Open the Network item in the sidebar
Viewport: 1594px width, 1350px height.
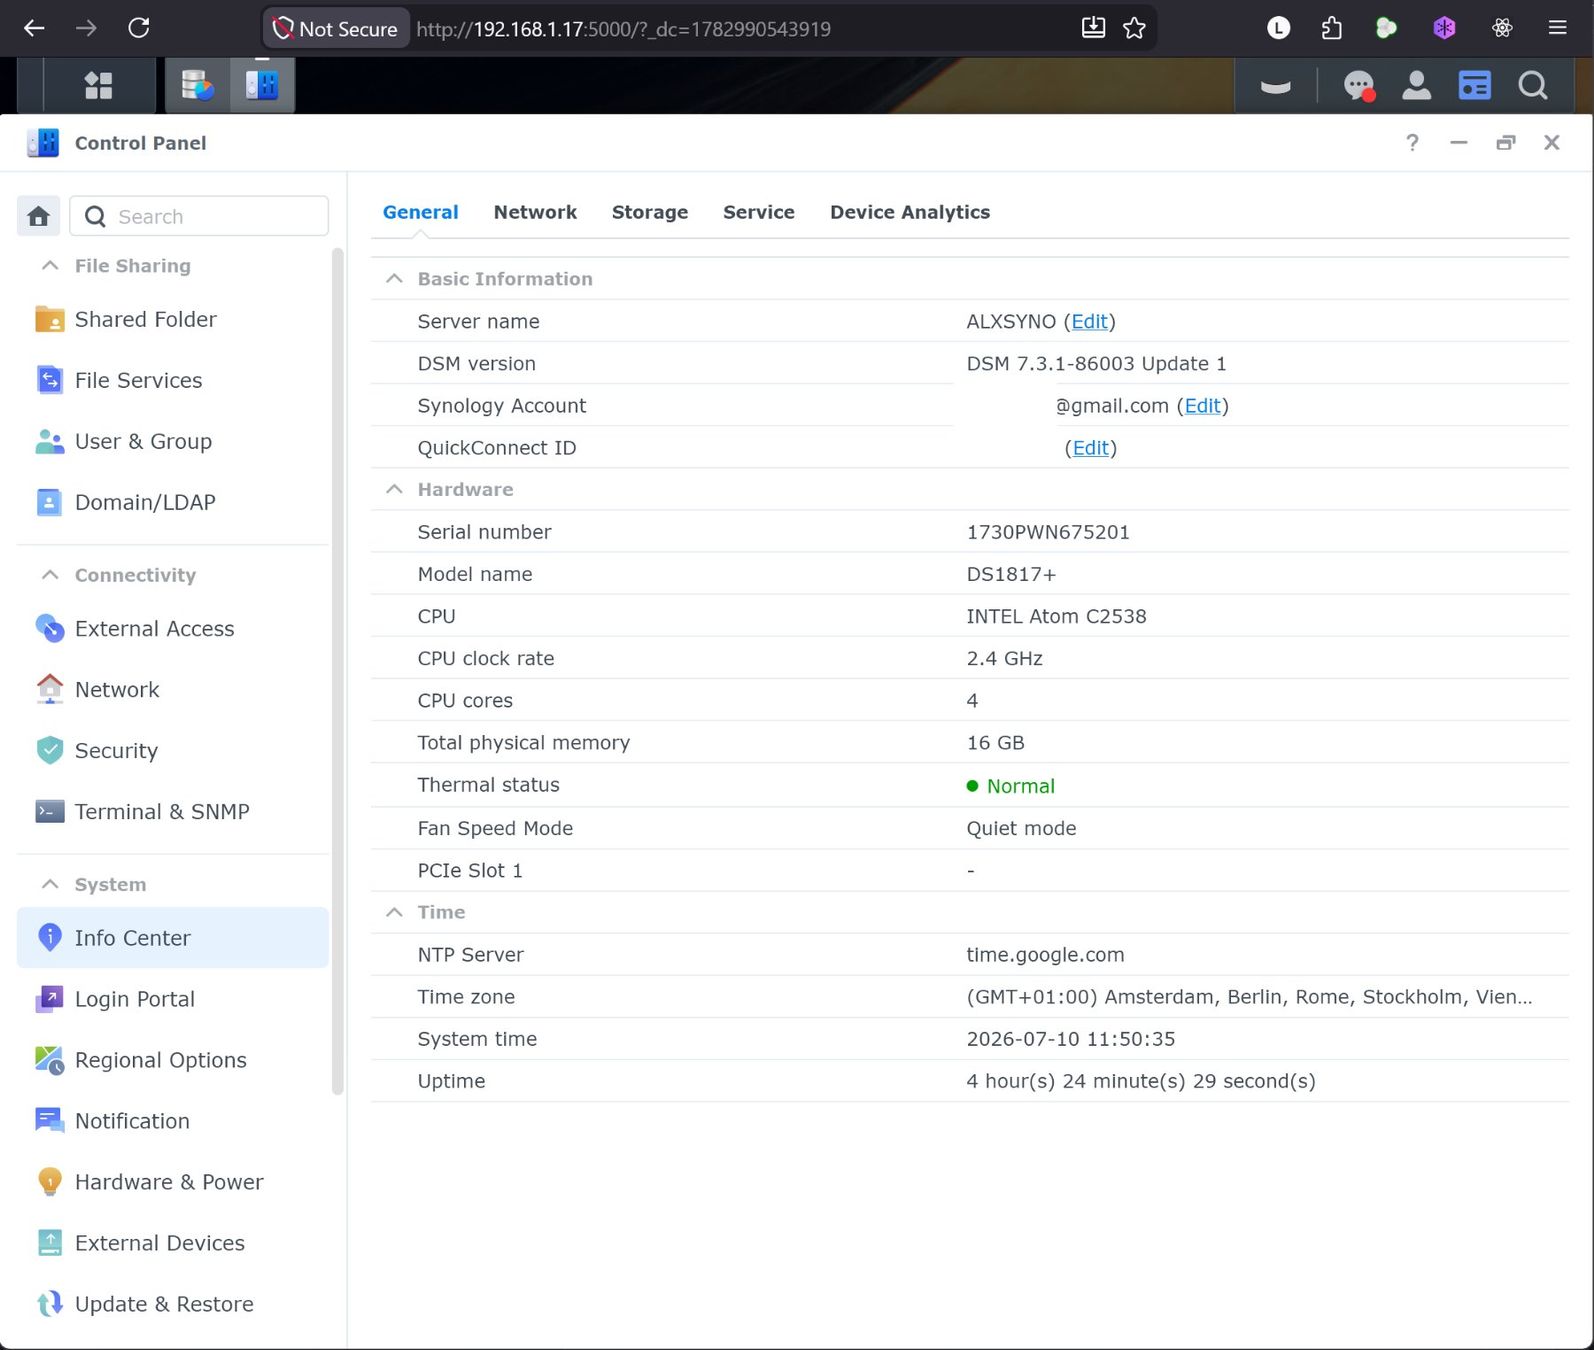173,689
